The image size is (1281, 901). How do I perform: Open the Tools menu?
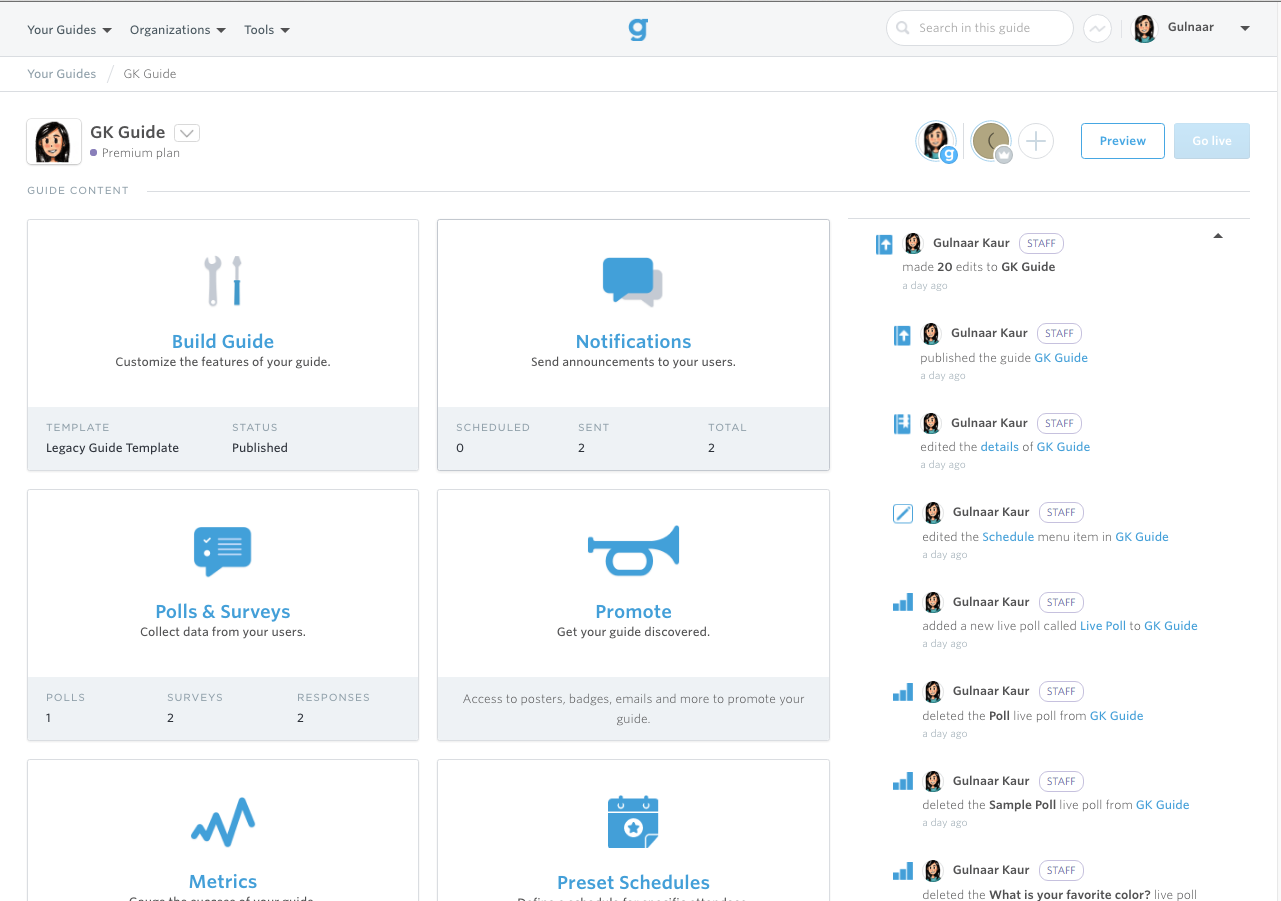click(266, 29)
